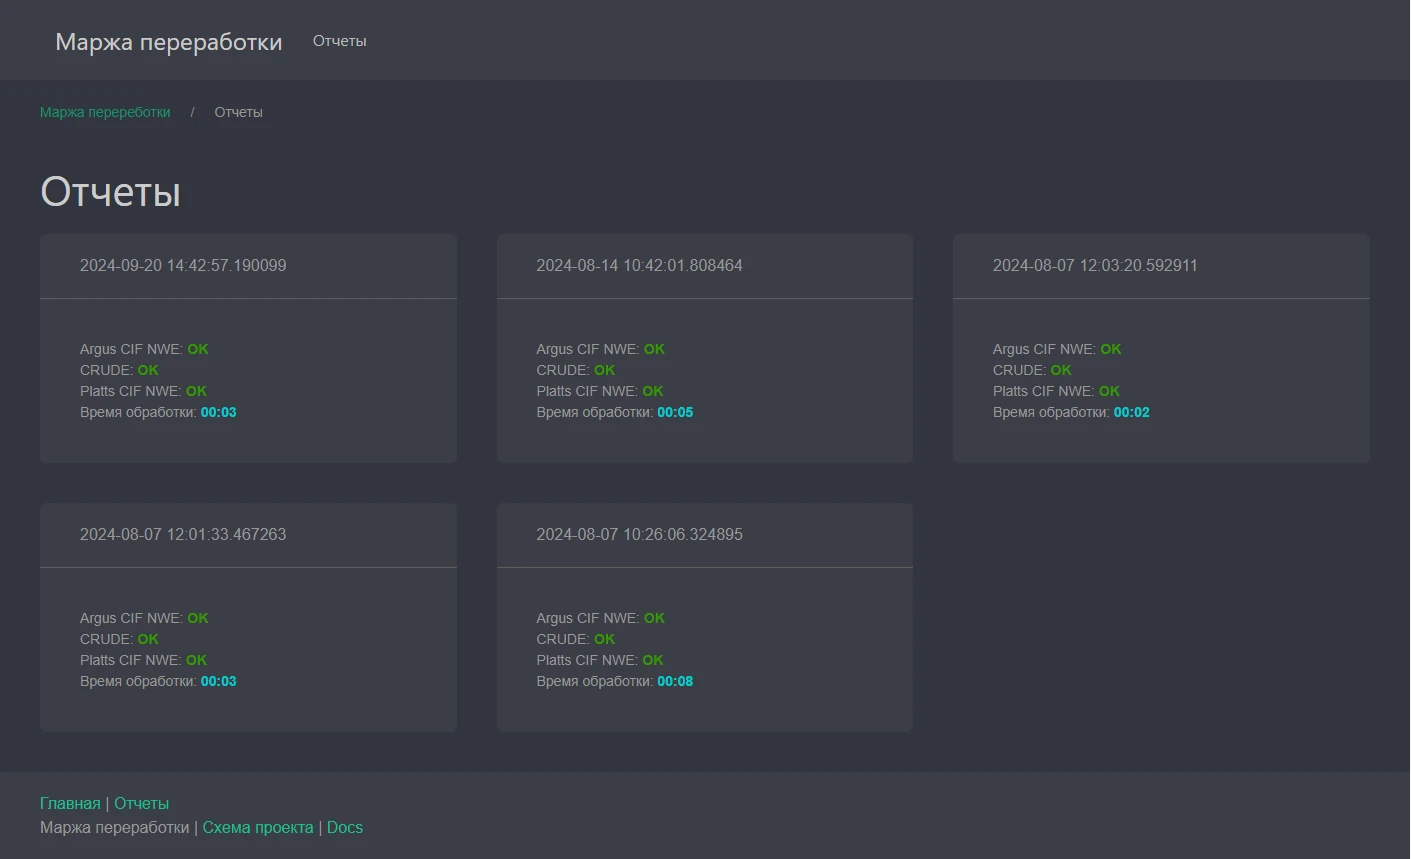The image size is (1411, 859).
Task: Click Argus CIF NWE status in 2024-09-20 report
Action: (198, 350)
